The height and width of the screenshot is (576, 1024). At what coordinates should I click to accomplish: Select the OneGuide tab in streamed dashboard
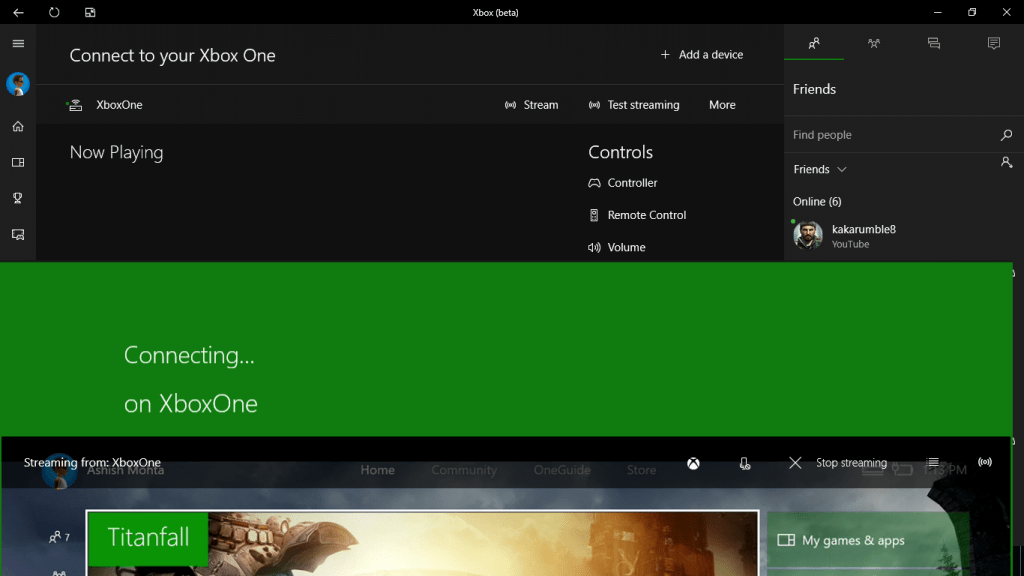(x=562, y=470)
